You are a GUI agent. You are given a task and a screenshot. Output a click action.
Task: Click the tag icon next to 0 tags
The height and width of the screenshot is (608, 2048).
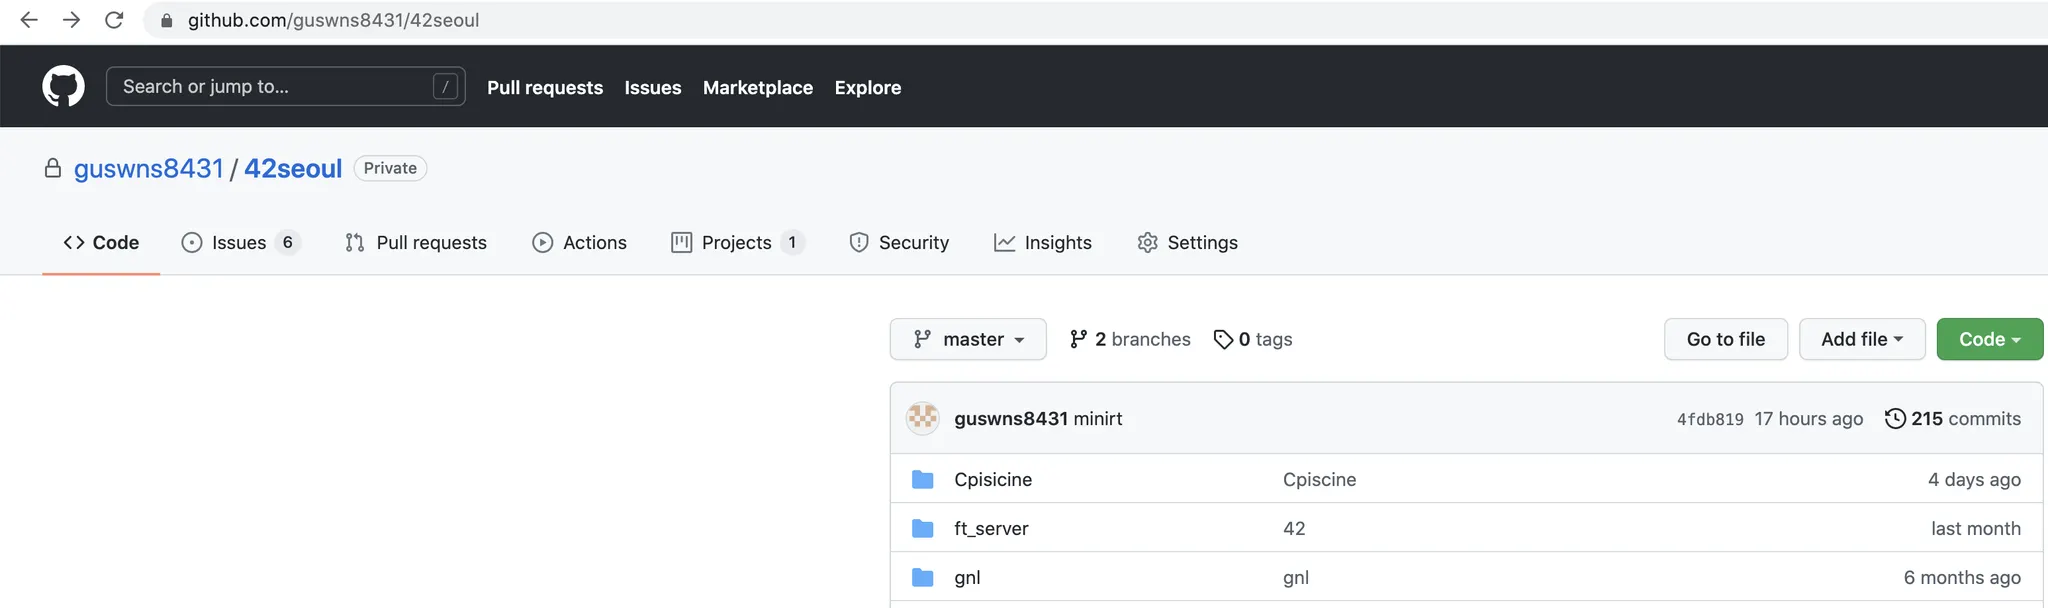[x=1223, y=340]
